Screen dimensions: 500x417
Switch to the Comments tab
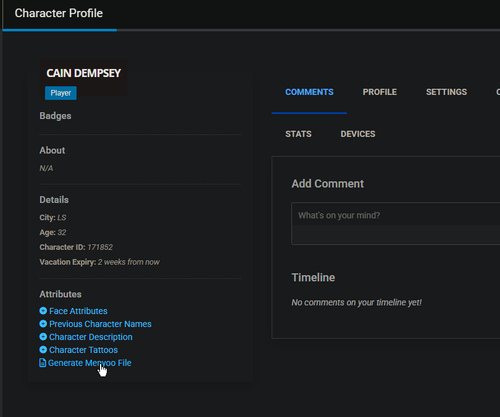coord(309,92)
